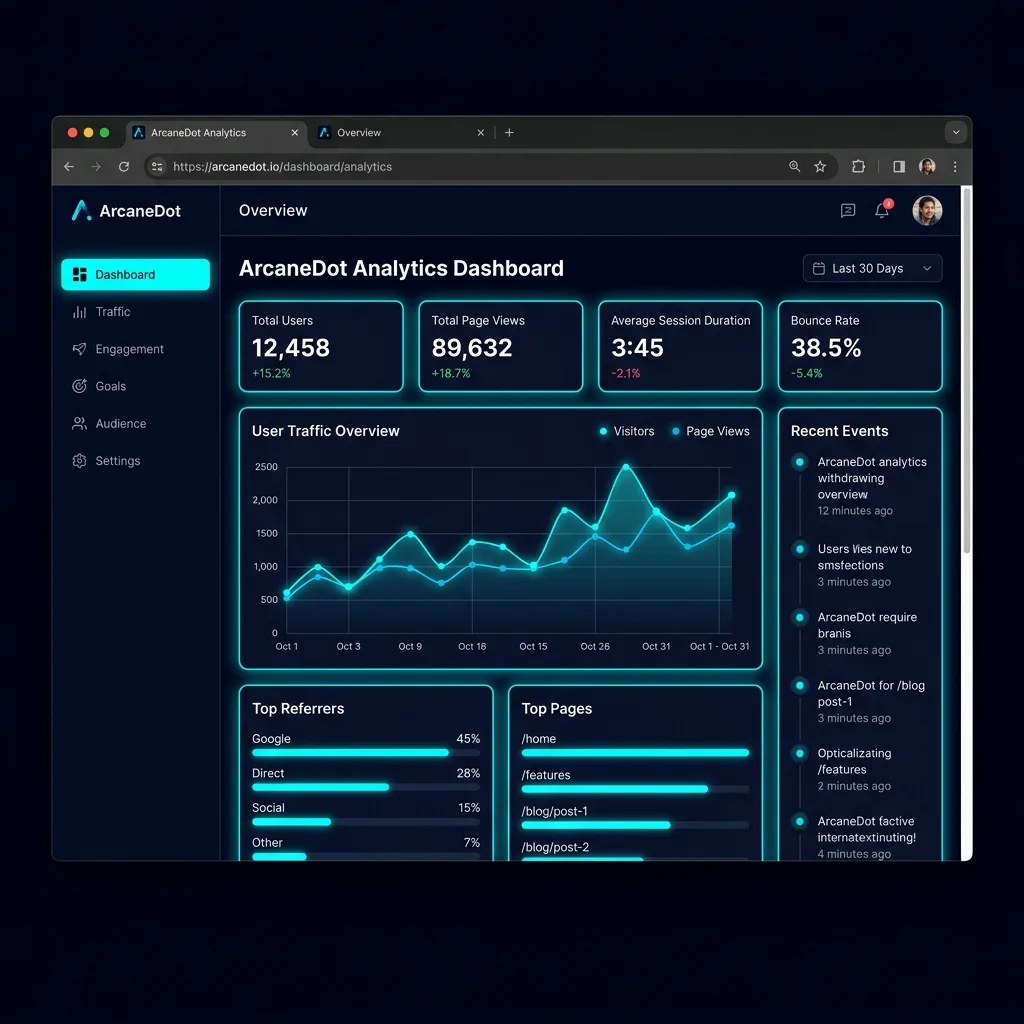Switch to the Overview browser tab
This screenshot has height=1024, width=1024.
[402, 133]
